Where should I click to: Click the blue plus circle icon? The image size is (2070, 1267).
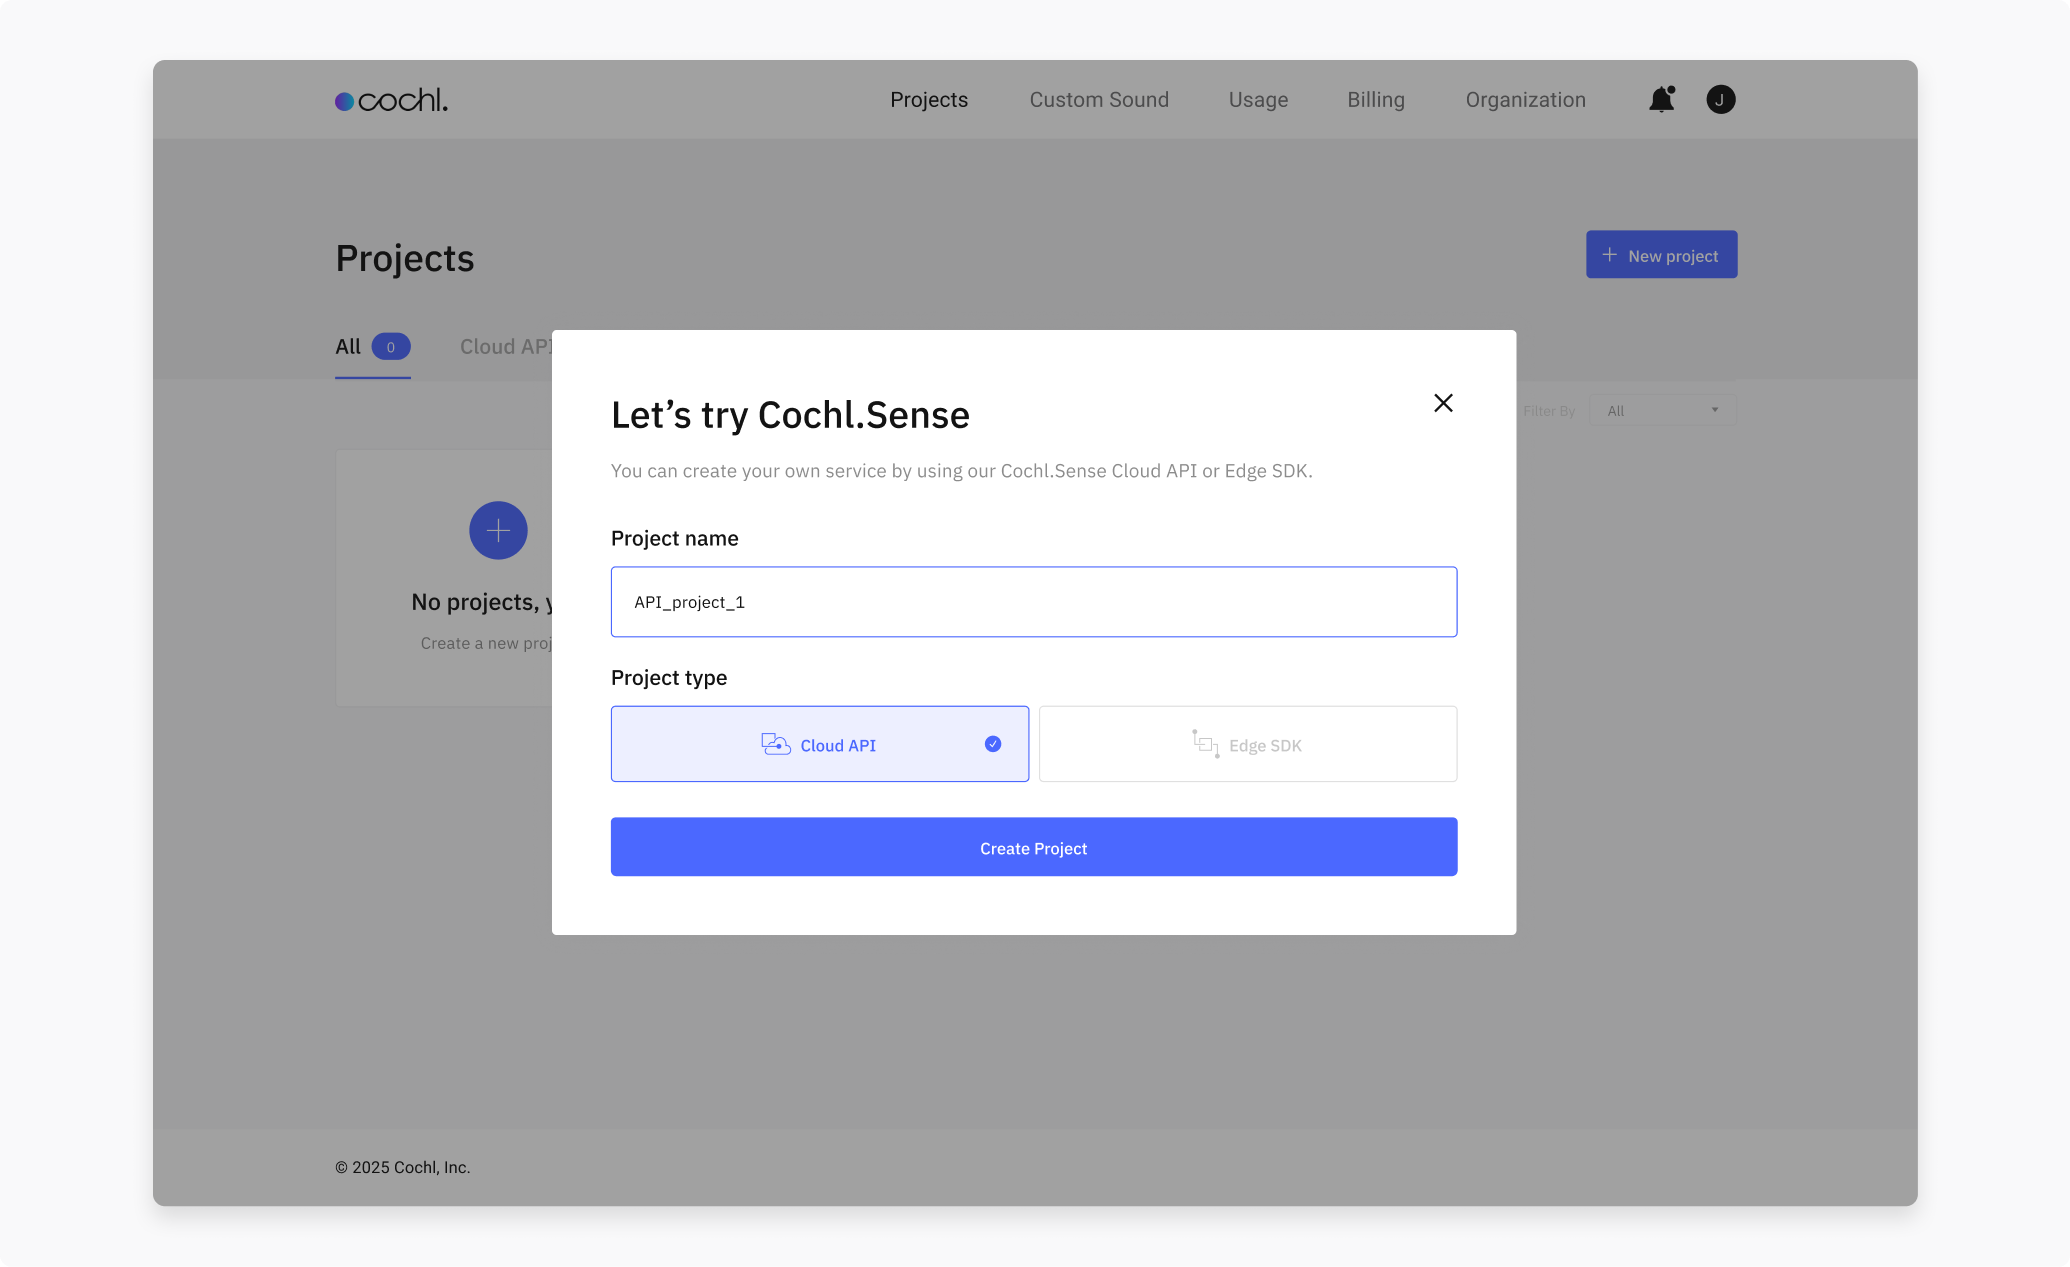498,530
